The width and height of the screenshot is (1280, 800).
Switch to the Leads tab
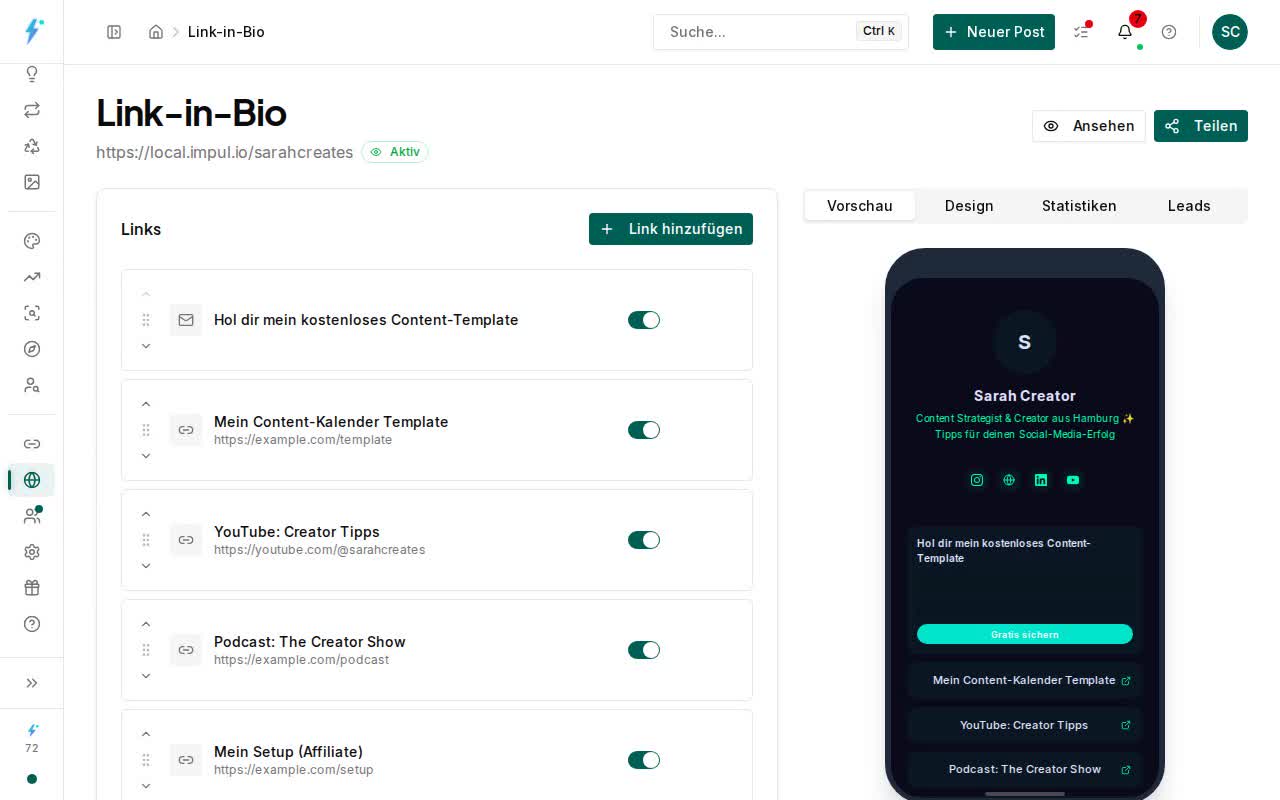[x=1189, y=206]
